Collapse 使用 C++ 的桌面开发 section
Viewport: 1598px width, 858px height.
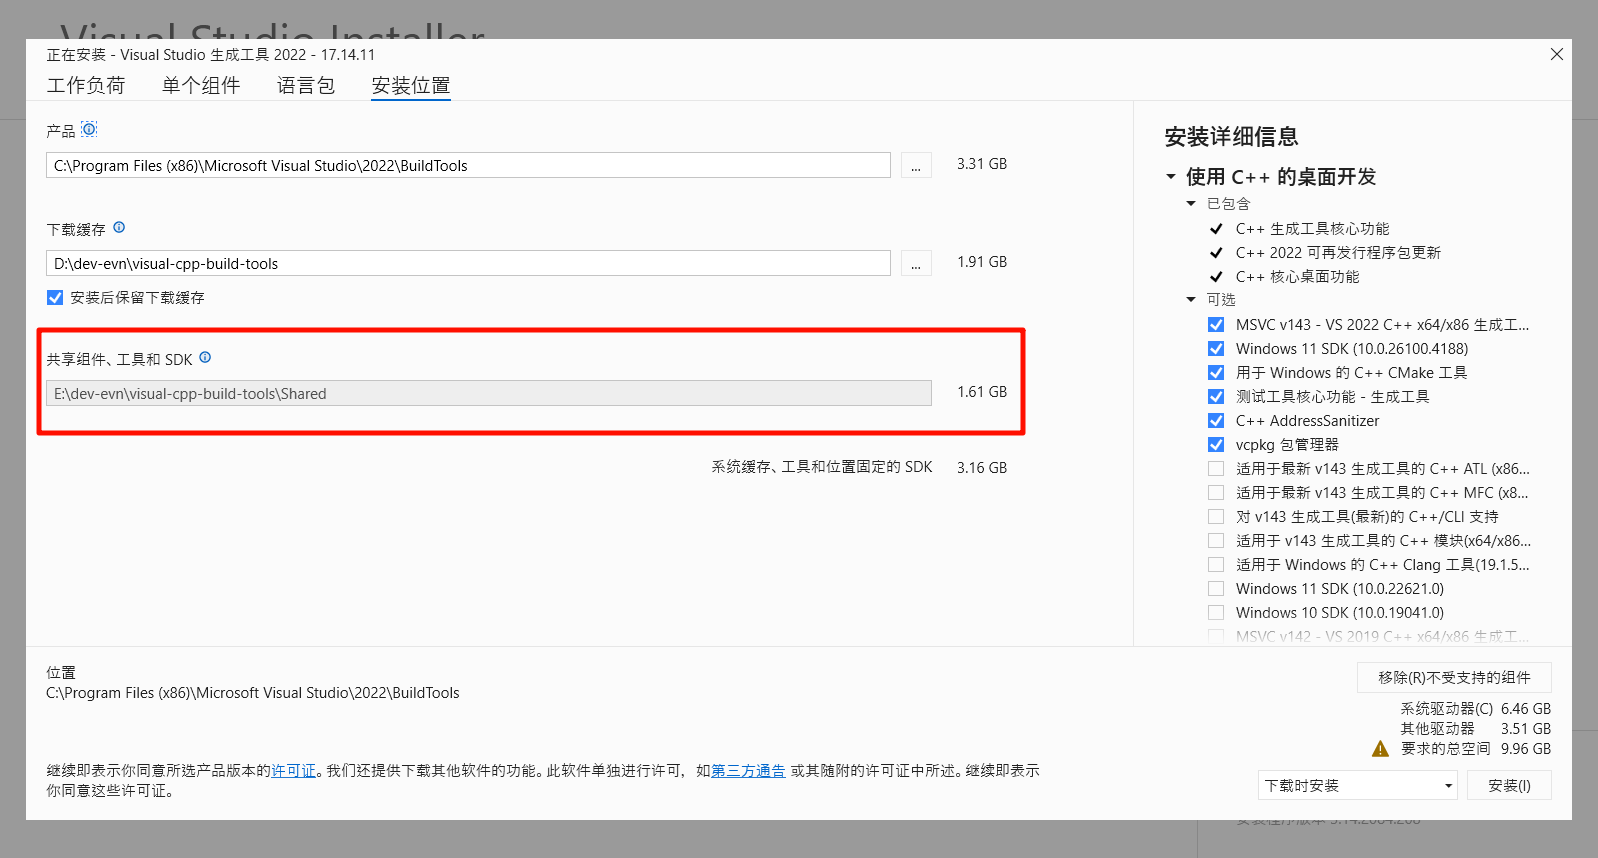[1171, 176]
